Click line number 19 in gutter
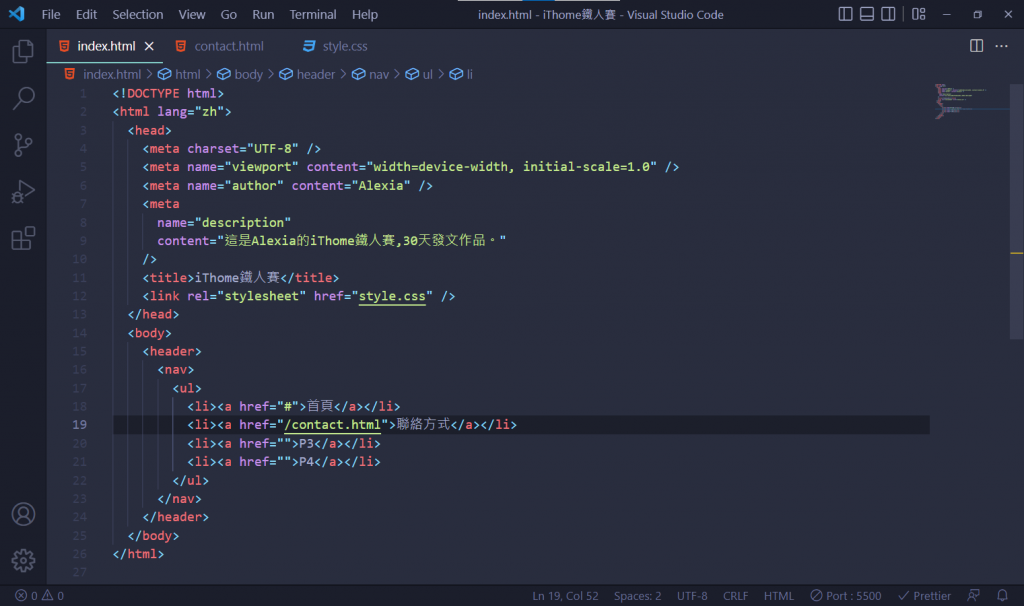The image size is (1024, 606). tap(80, 424)
